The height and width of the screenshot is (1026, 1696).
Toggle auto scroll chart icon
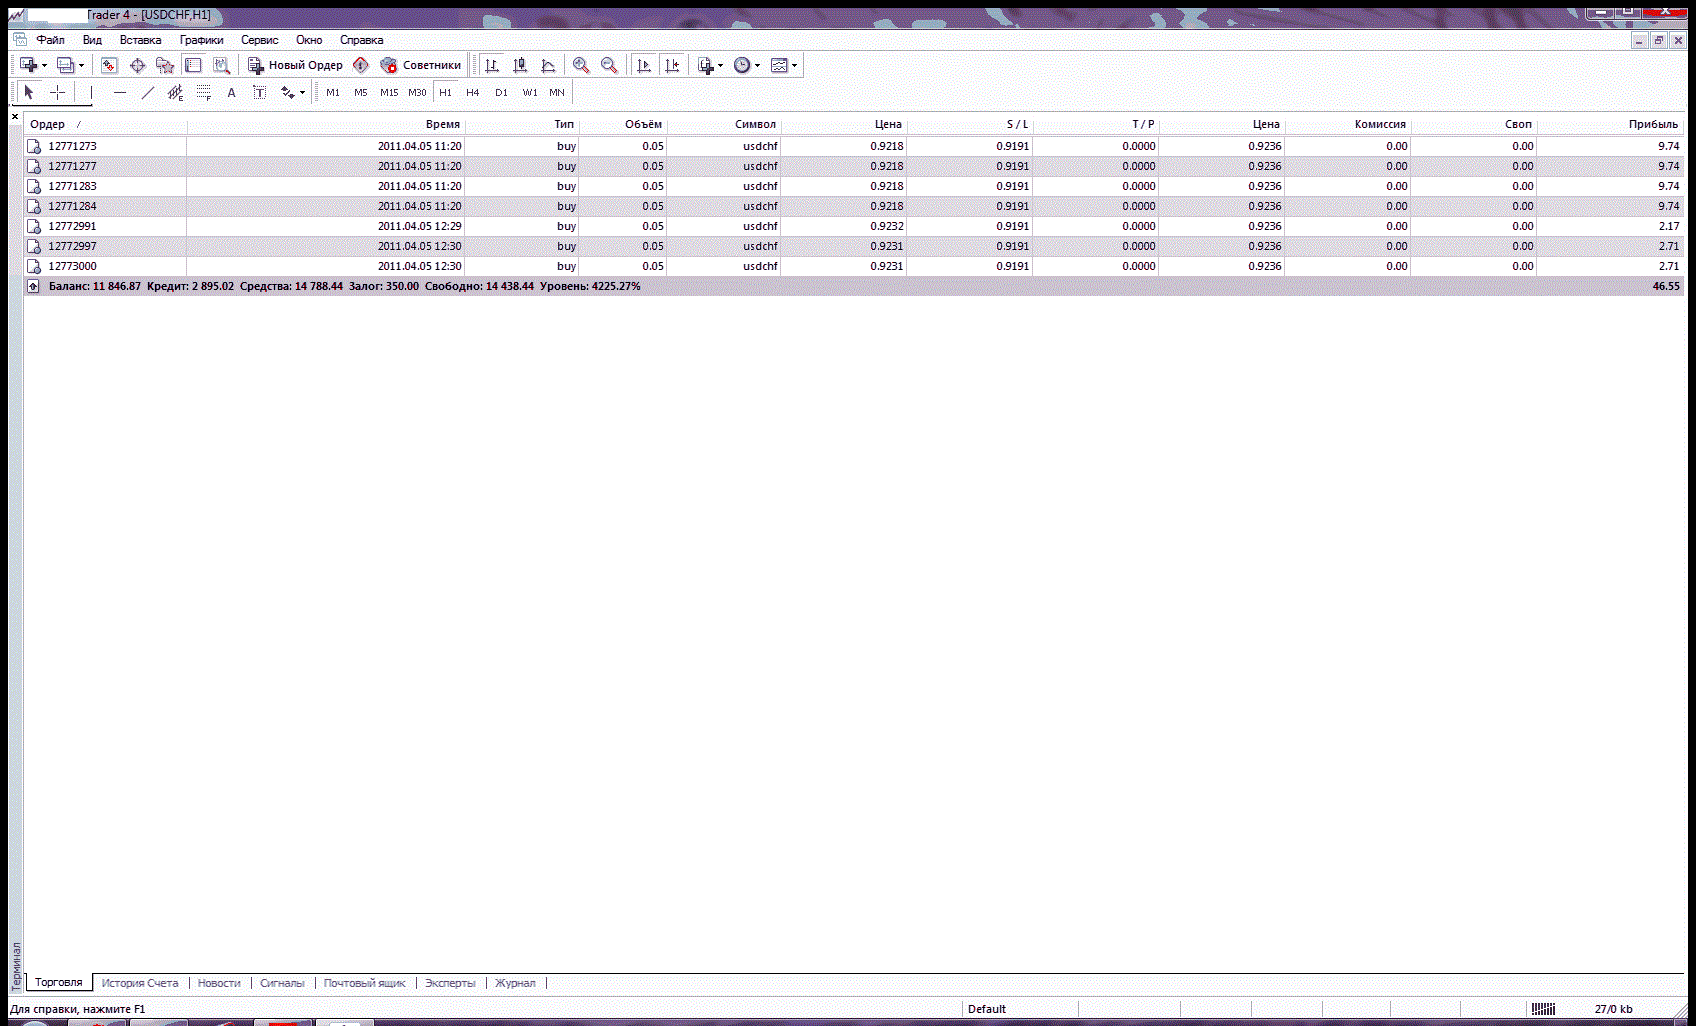[644, 65]
